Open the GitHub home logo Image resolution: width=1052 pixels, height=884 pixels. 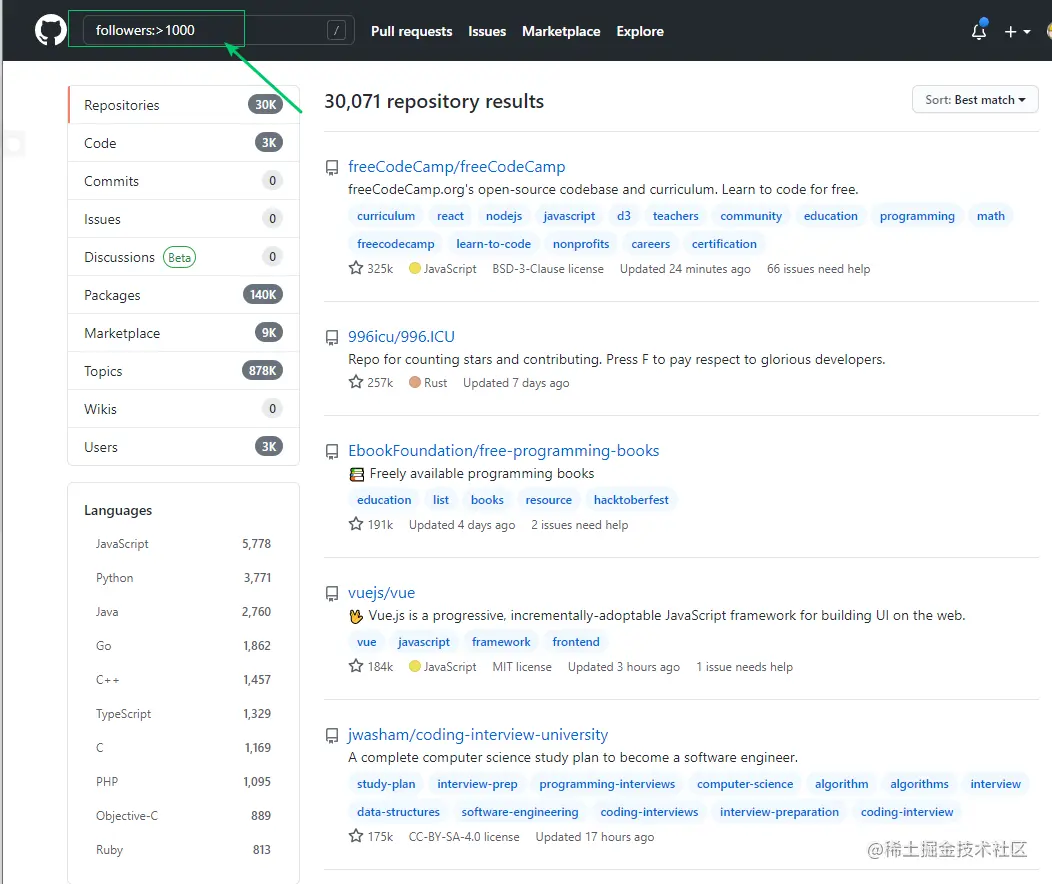[x=51, y=30]
